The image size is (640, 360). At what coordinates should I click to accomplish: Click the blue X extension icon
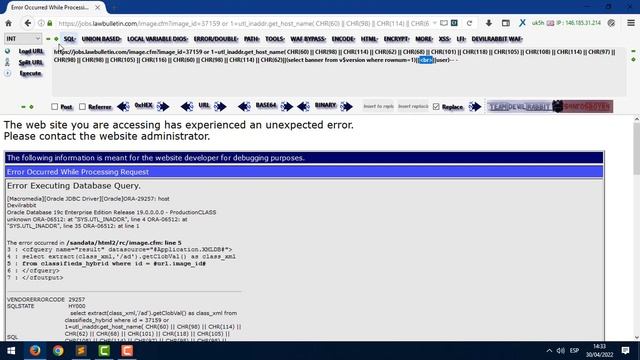(522, 23)
